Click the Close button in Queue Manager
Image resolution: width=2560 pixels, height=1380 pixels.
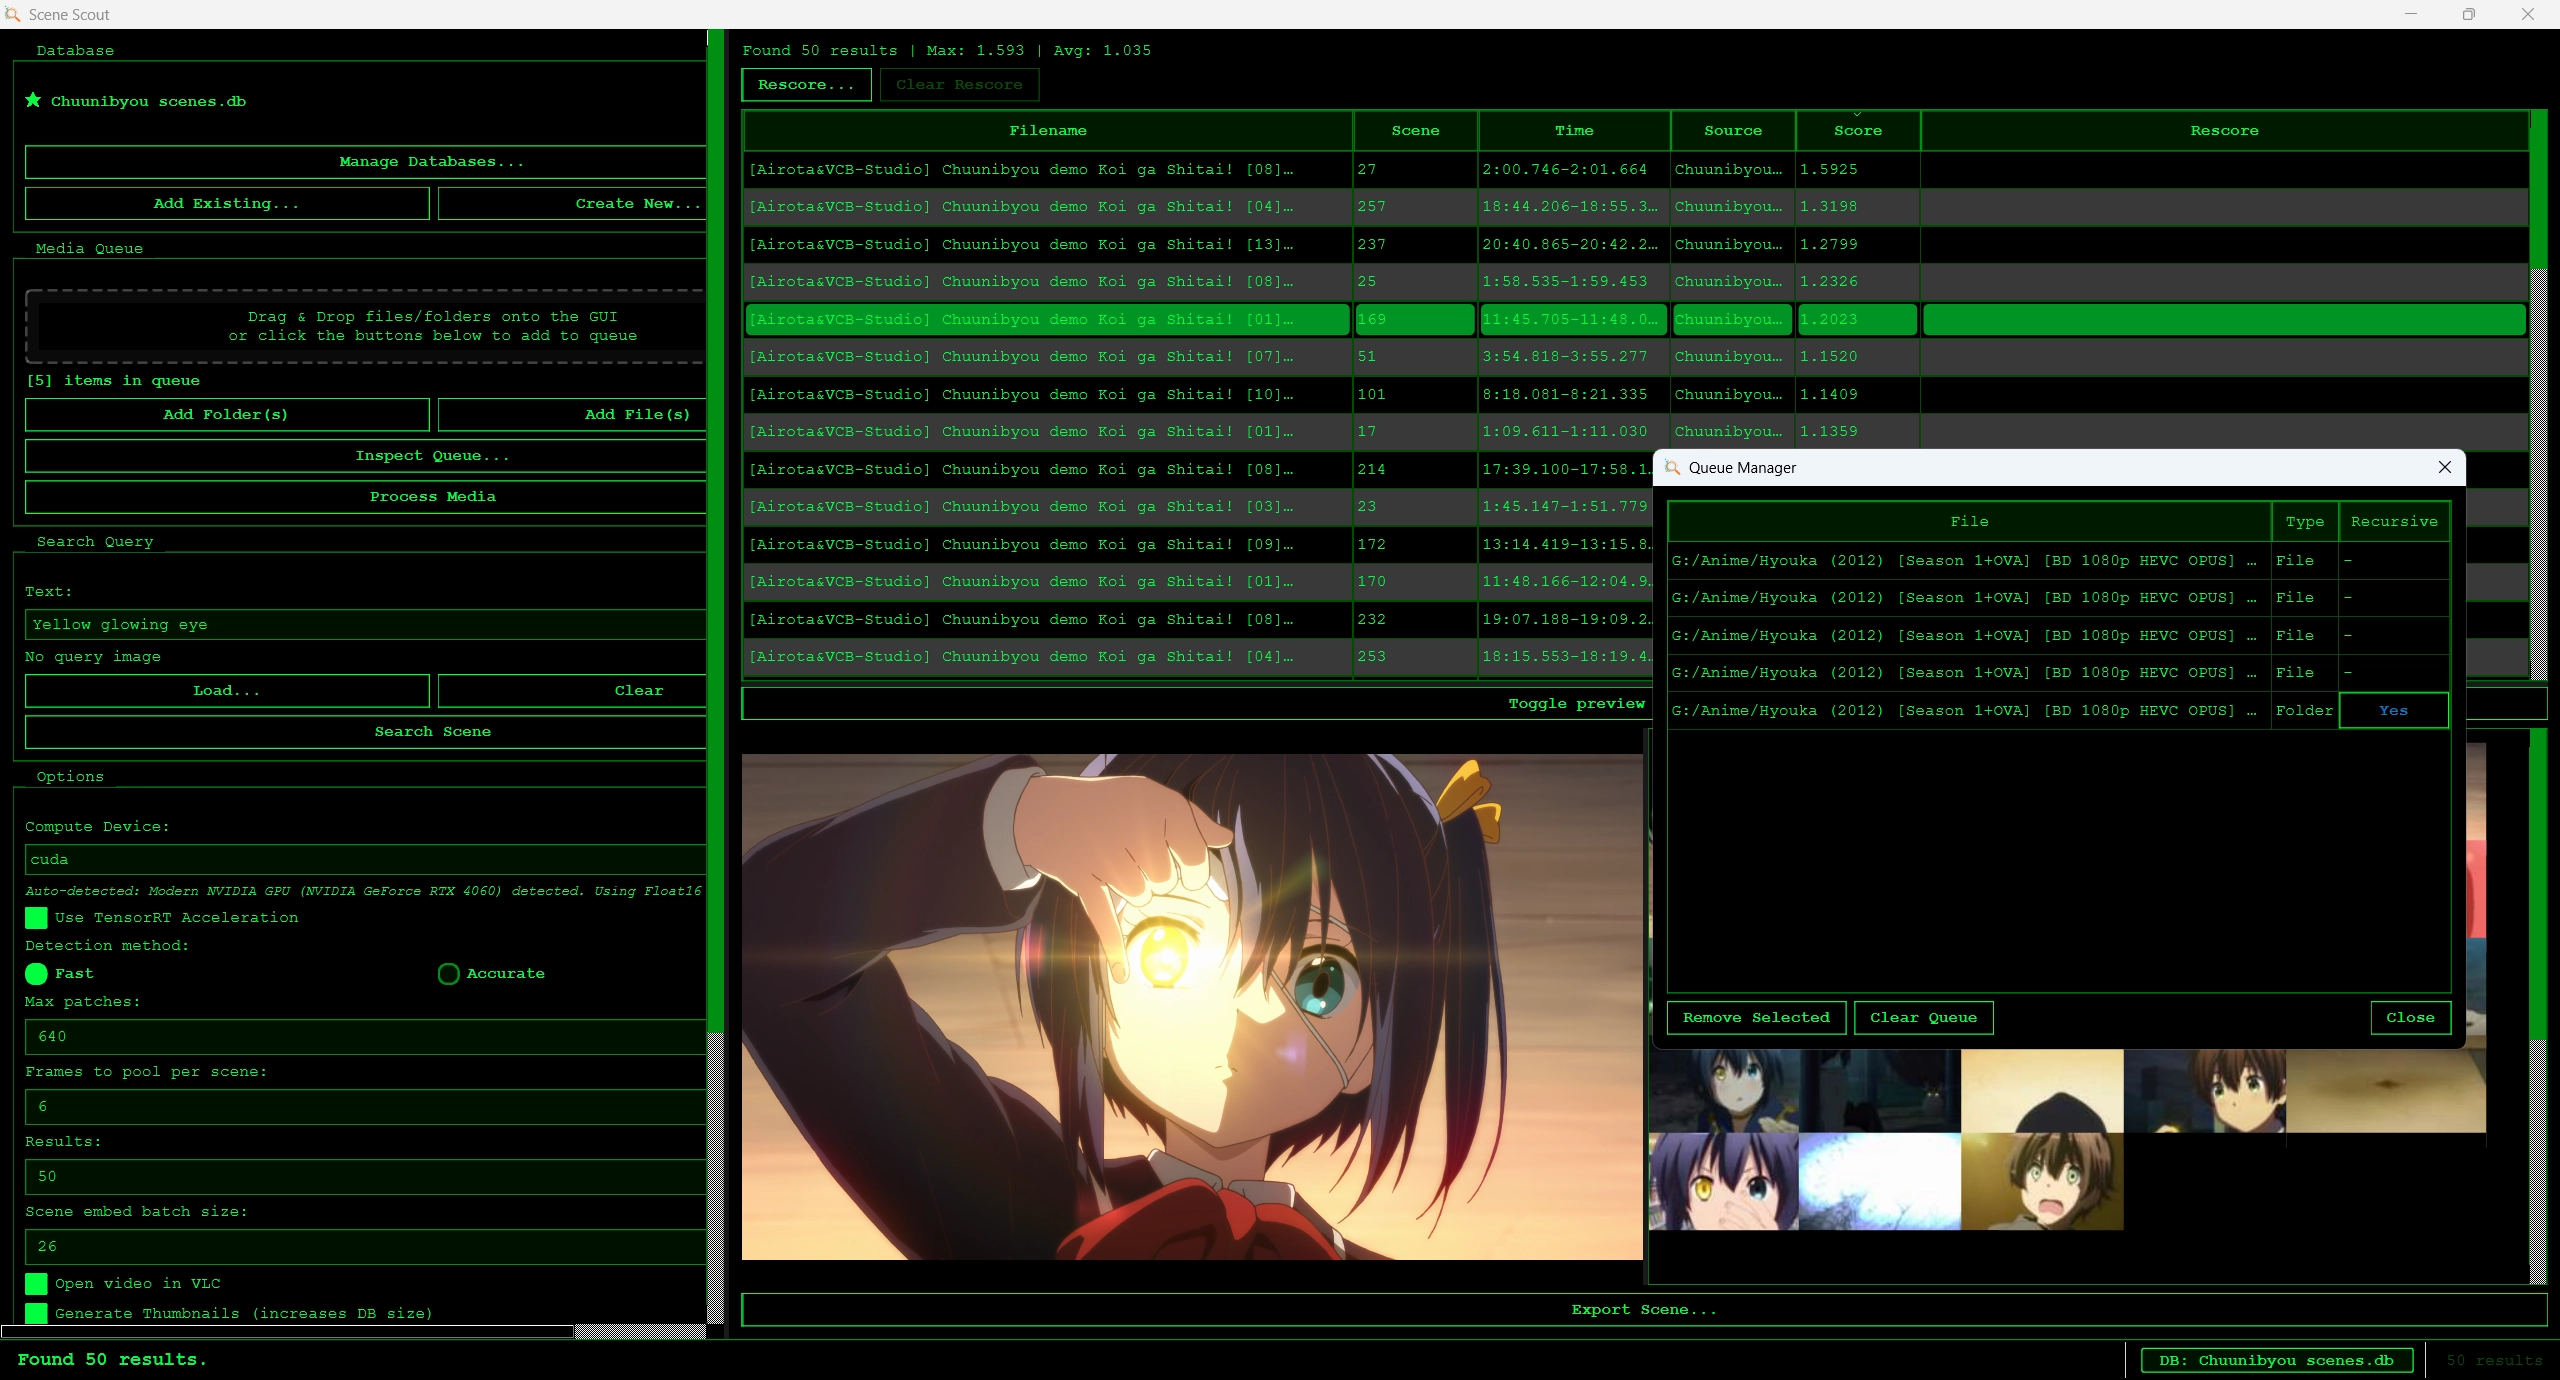pos(2410,1017)
